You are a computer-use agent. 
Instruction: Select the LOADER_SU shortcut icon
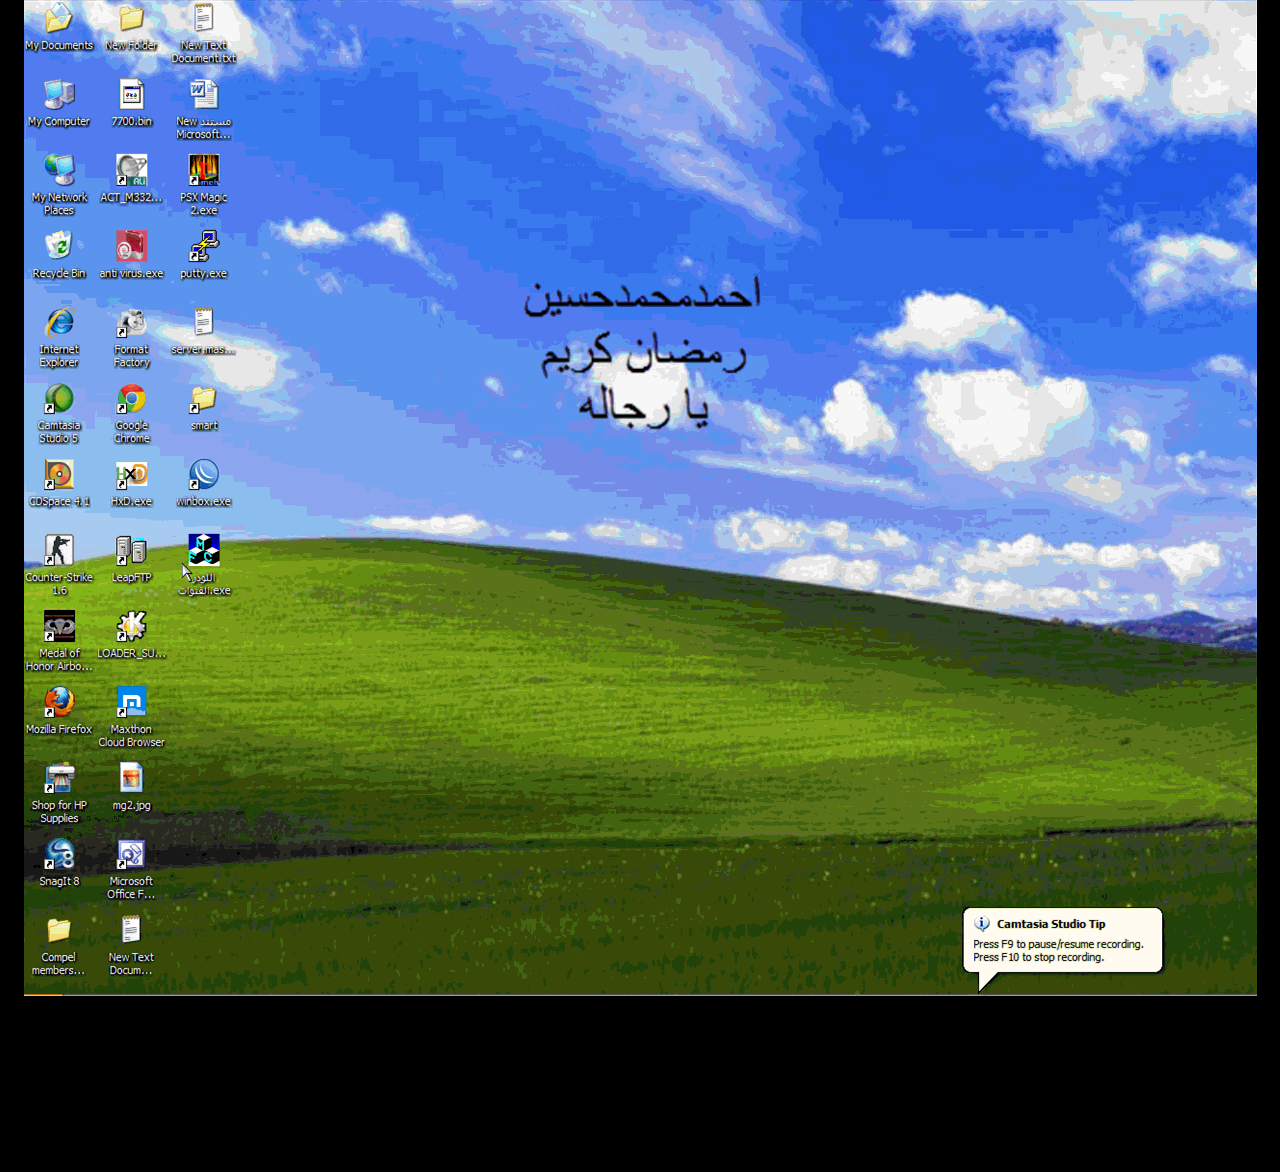[131, 627]
